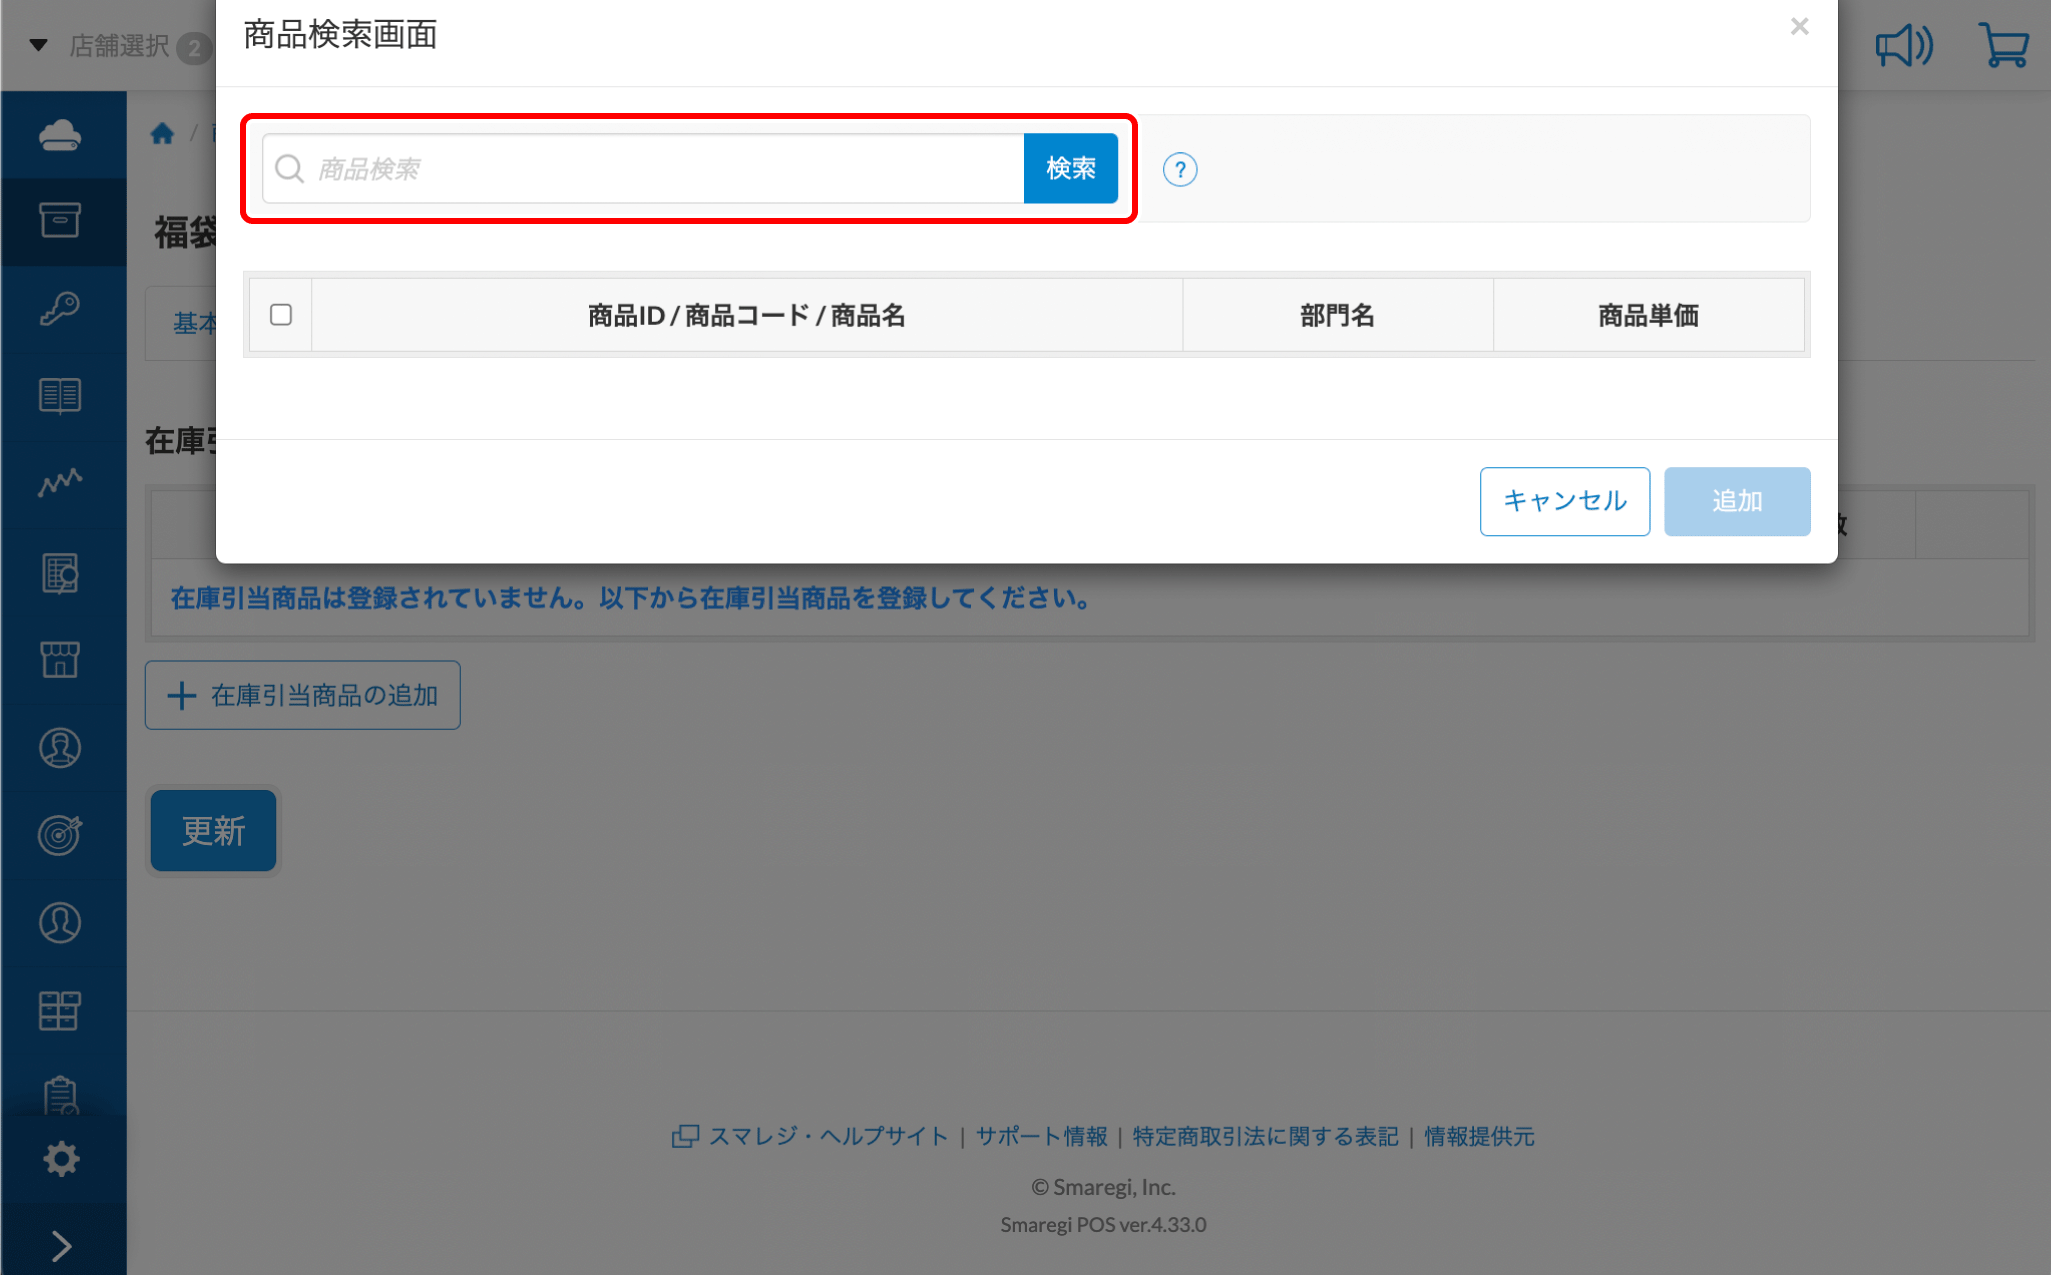Viewport: 2051px width, 1275px height.
Task: Open the clipboard icon in sidebar
Action: [x=60, y=1096]
